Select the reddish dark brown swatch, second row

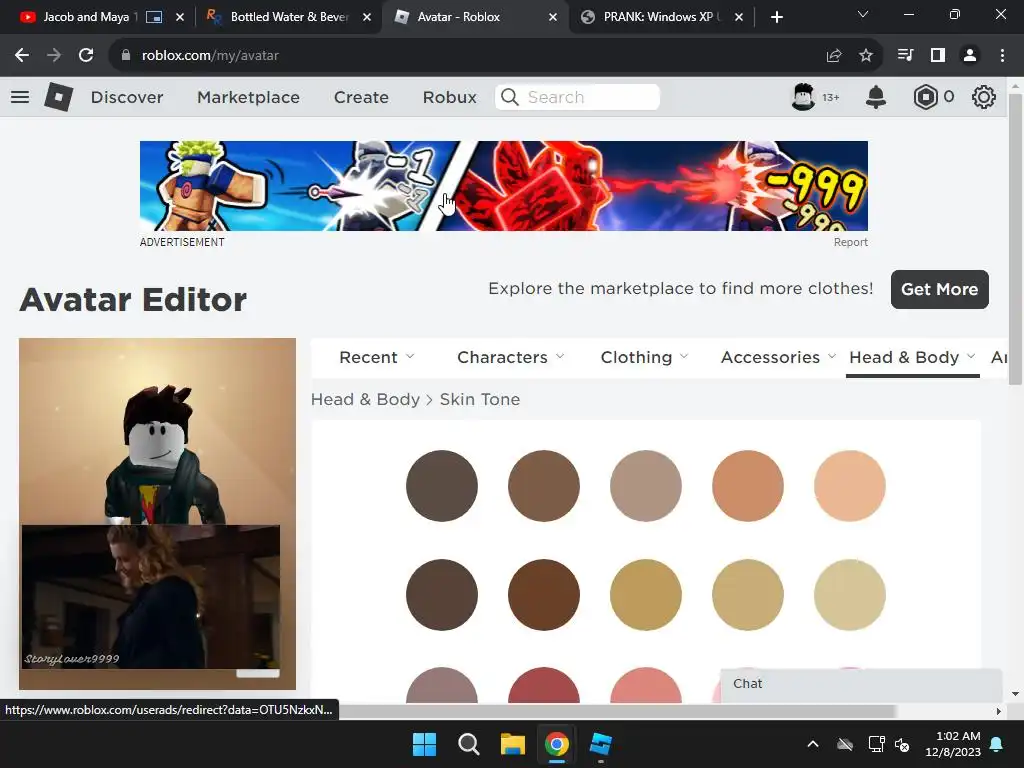(x=543, y=595)
